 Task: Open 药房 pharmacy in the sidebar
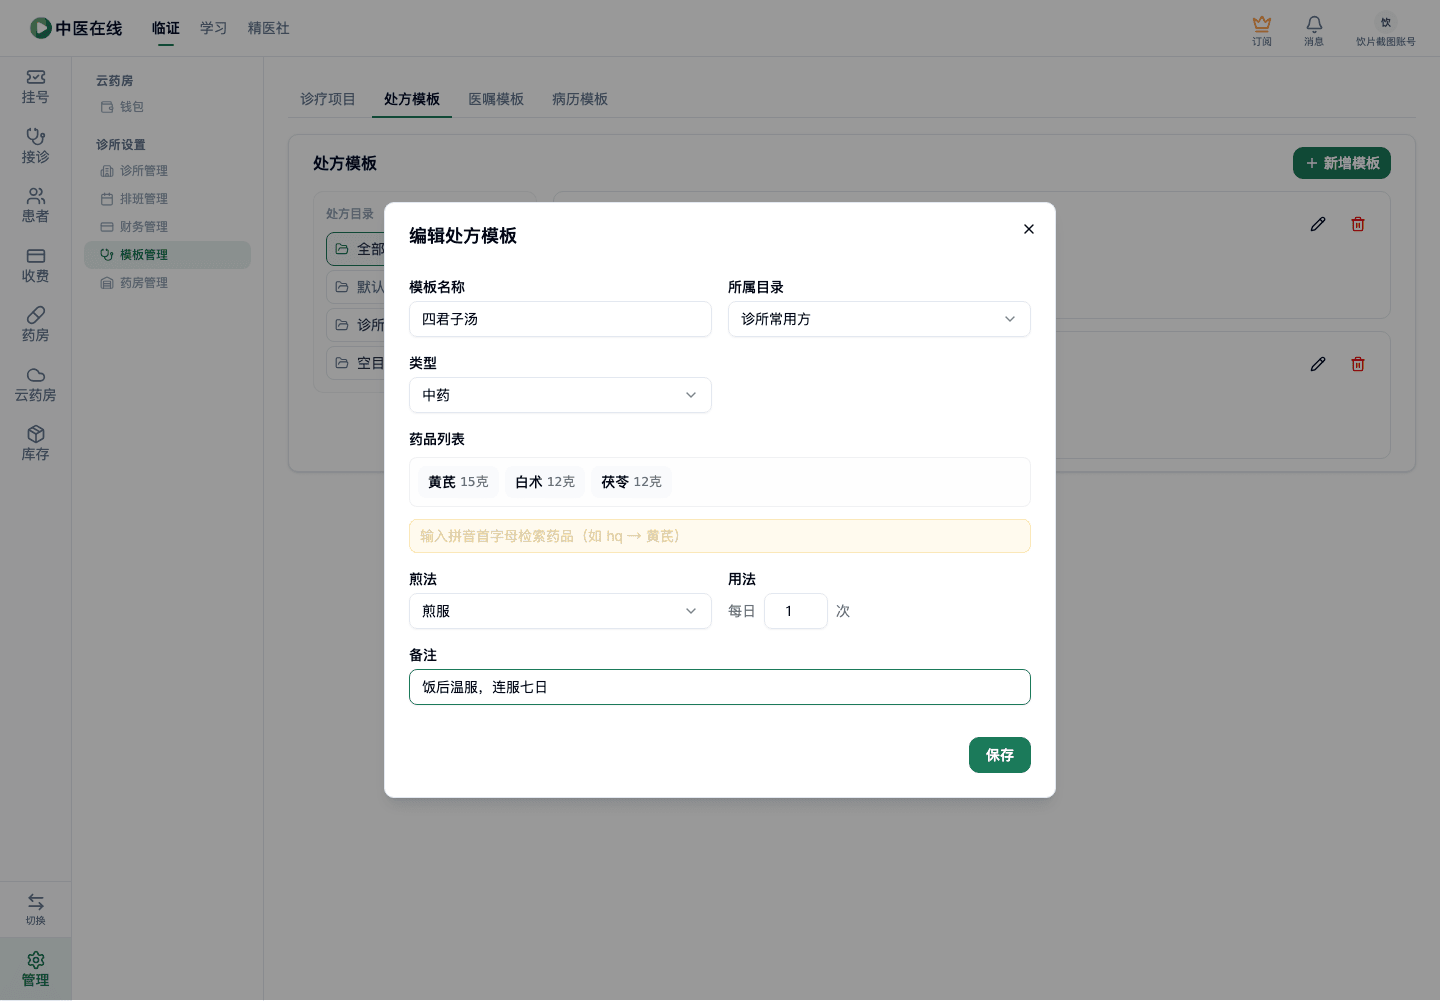coord(35,325)
